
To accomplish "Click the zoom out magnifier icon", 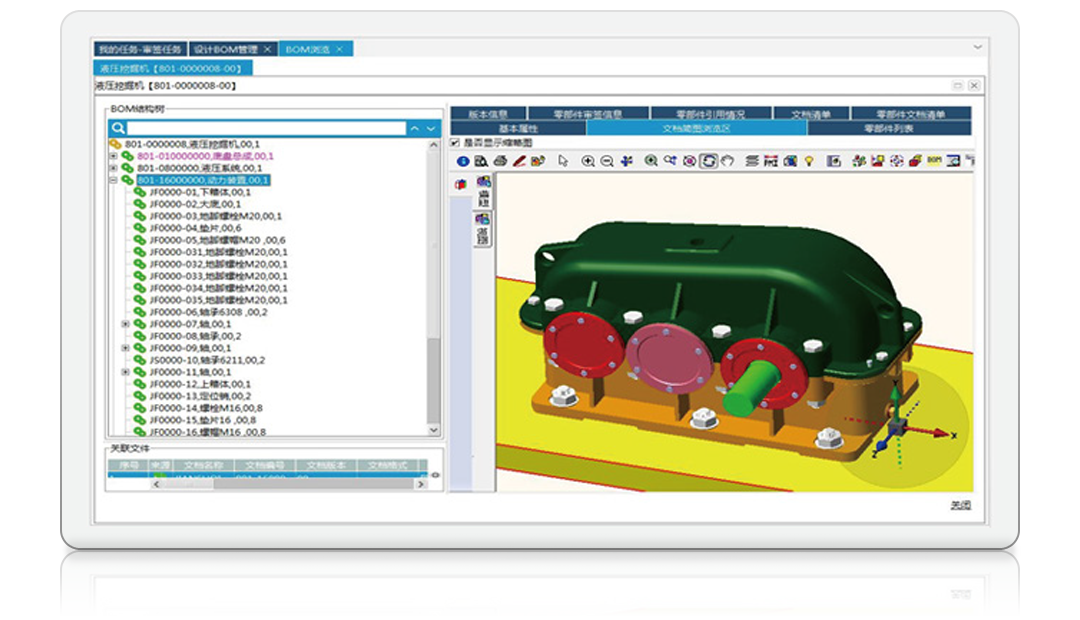I will pos(606,161).
